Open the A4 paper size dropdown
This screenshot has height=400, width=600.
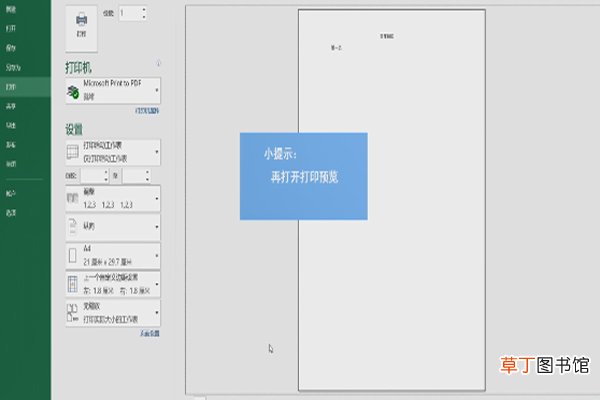click(x=113, y=255)
